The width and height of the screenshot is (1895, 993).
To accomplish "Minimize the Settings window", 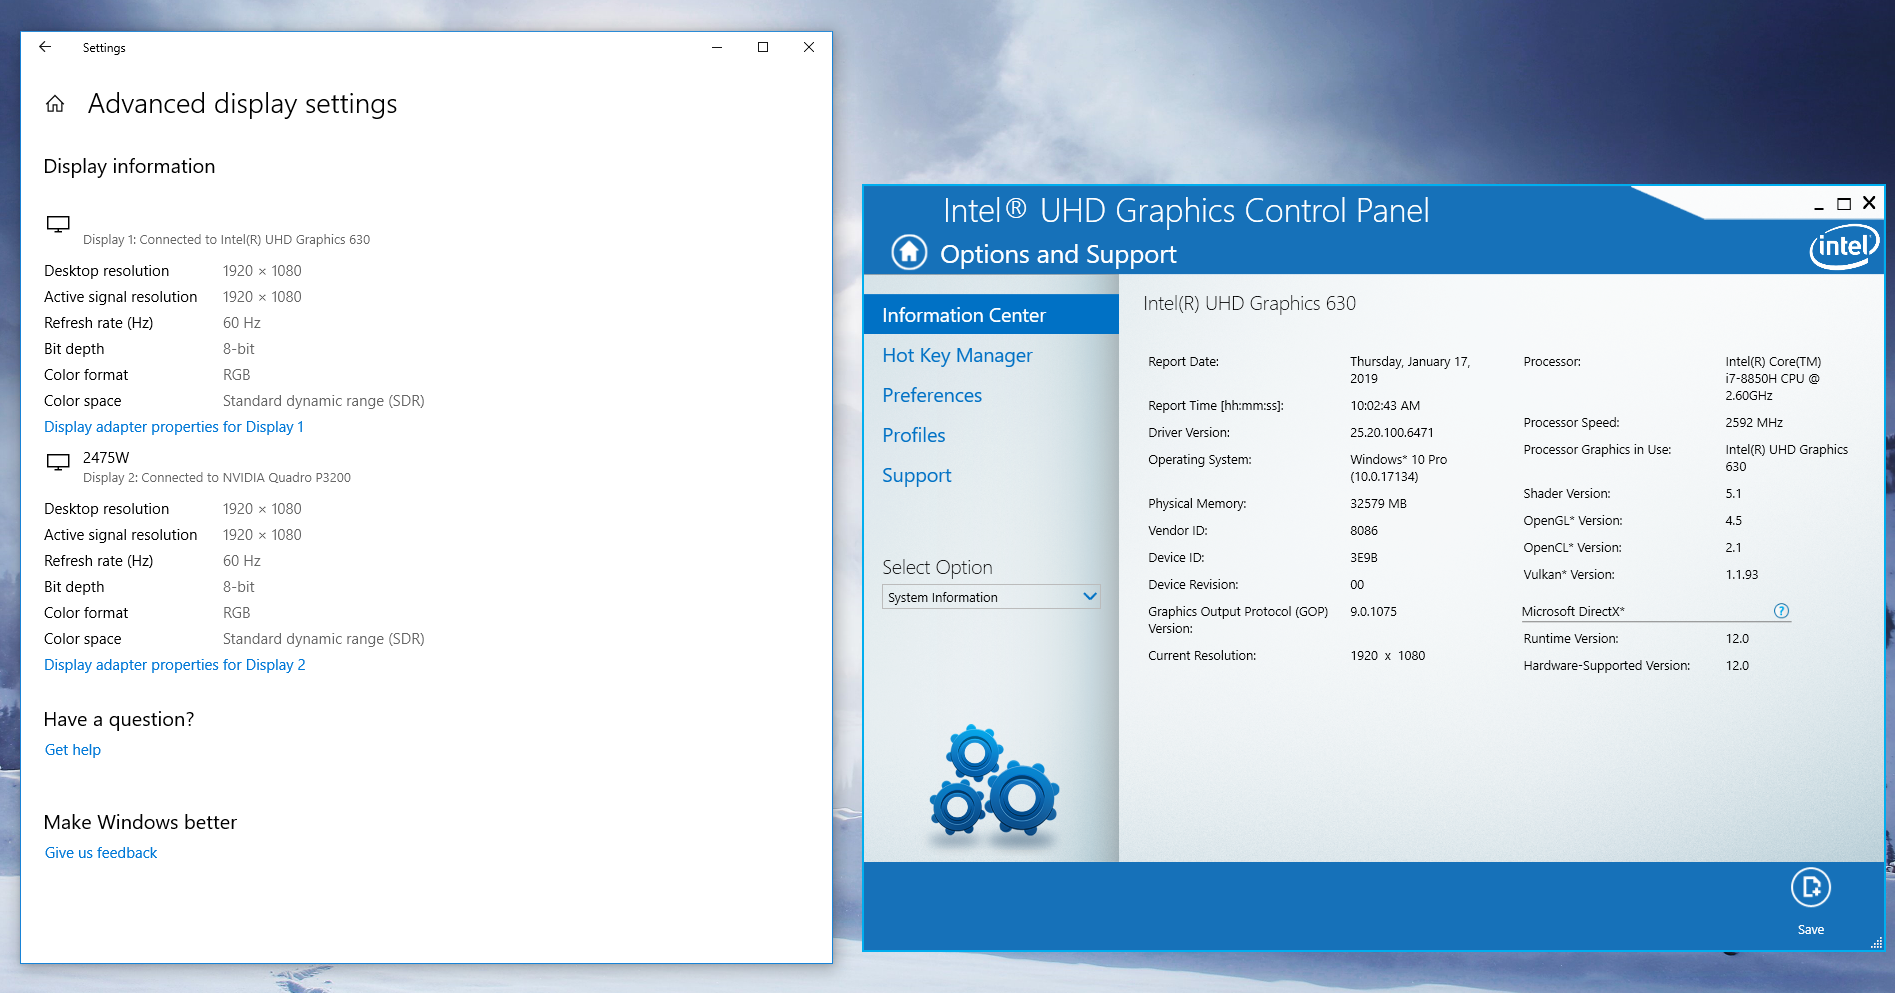I will point(717,47).
